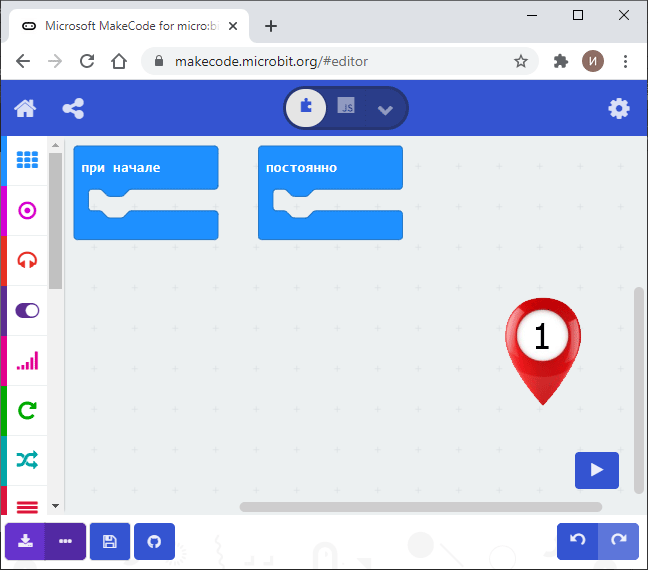Open the MakeCode Home page icon
Screen dimensions: 648x570
pyautogui.click(x=25, y=109)
